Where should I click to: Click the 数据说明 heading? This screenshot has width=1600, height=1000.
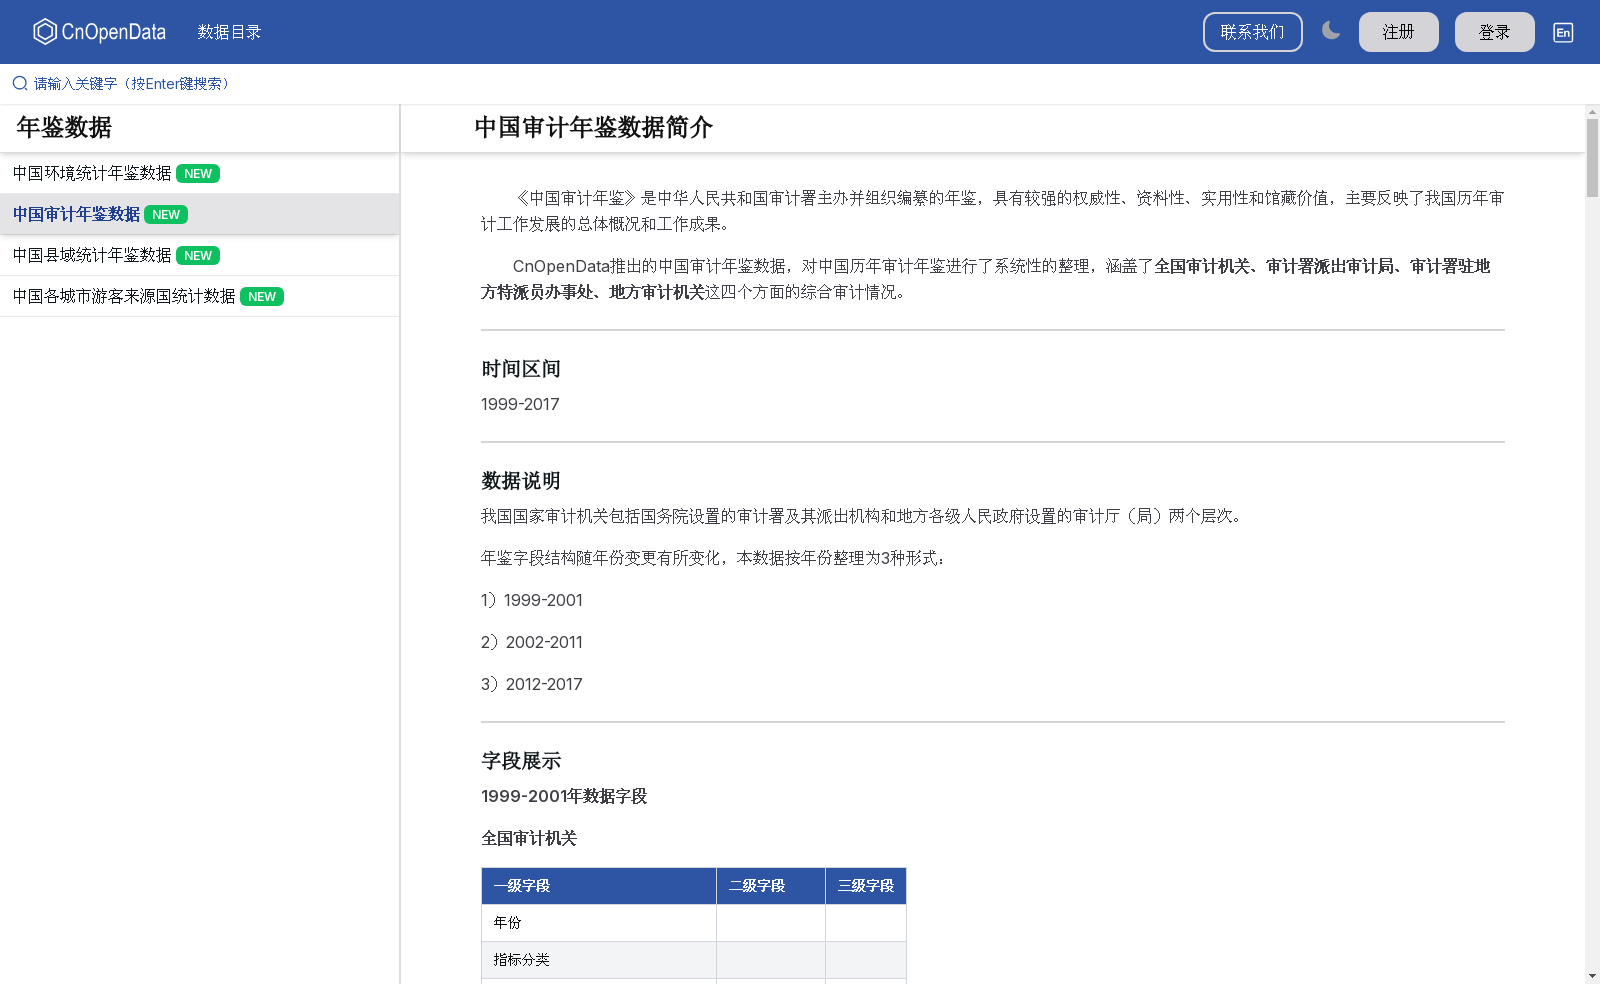[x=521, y=481]
